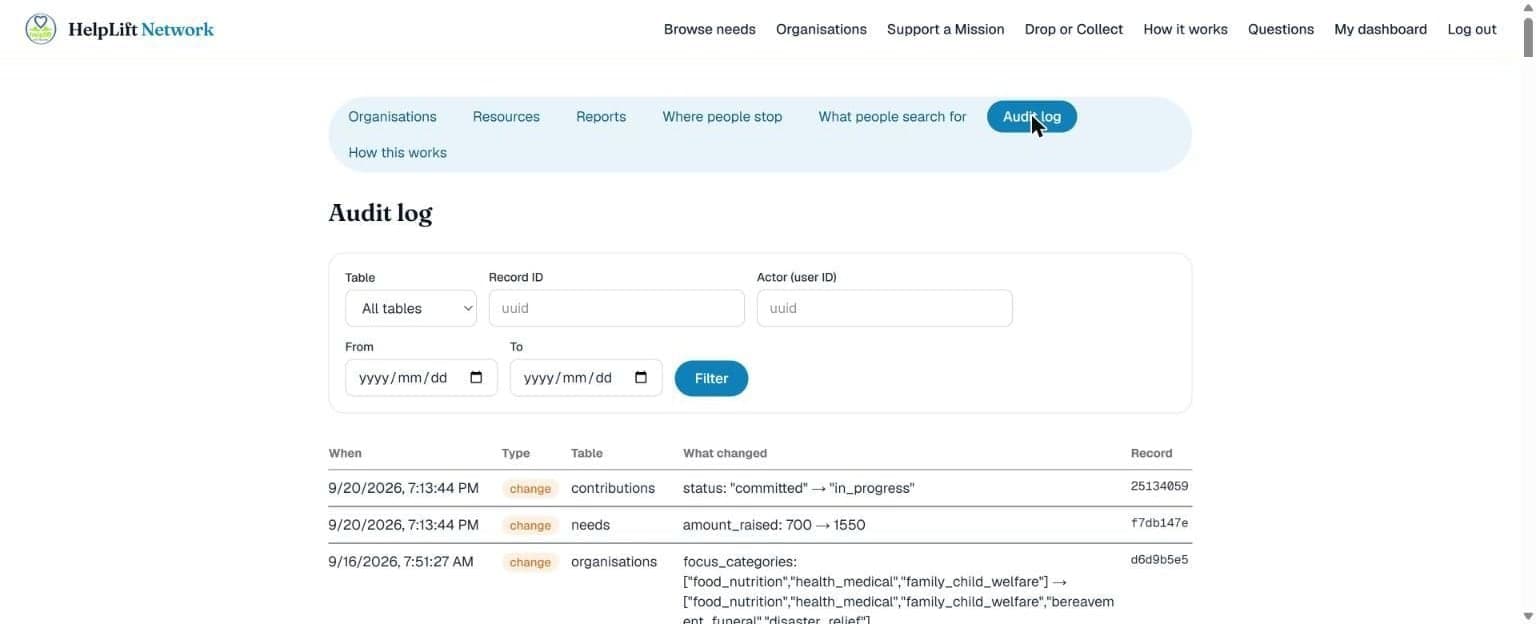Select record ID d6d9b5e5

(x=1159, y=560)
